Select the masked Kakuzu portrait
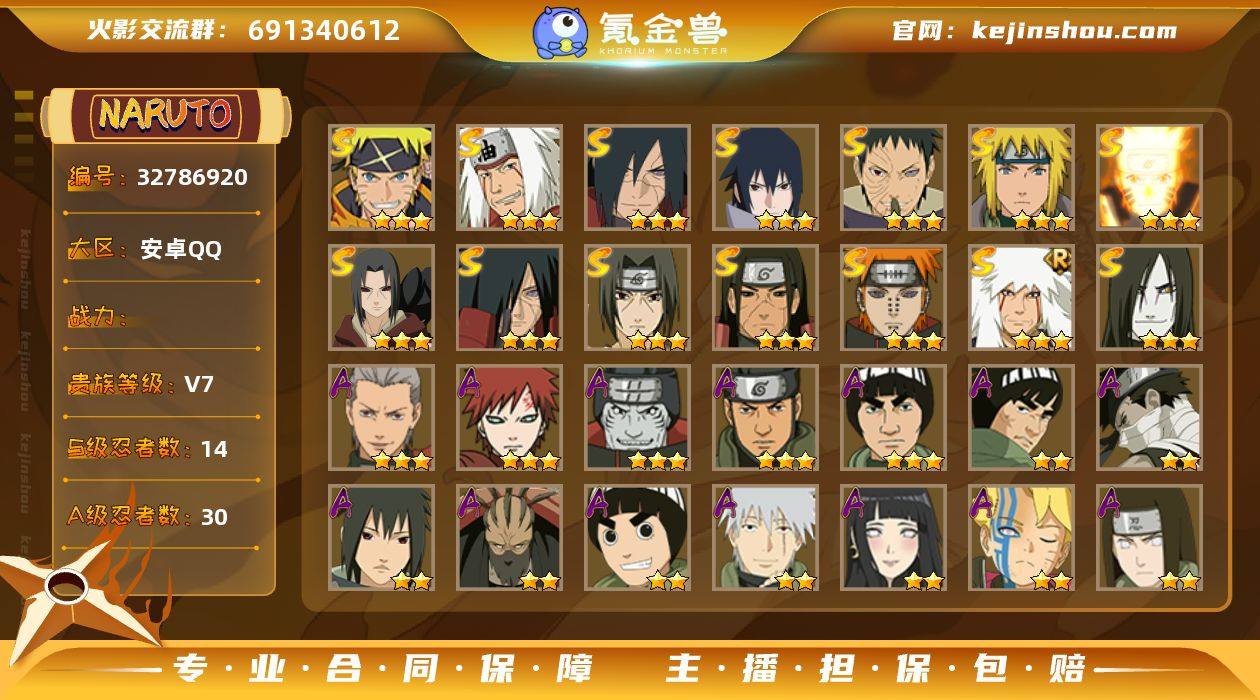This screenshot has height=700, width=1260. 509,538
